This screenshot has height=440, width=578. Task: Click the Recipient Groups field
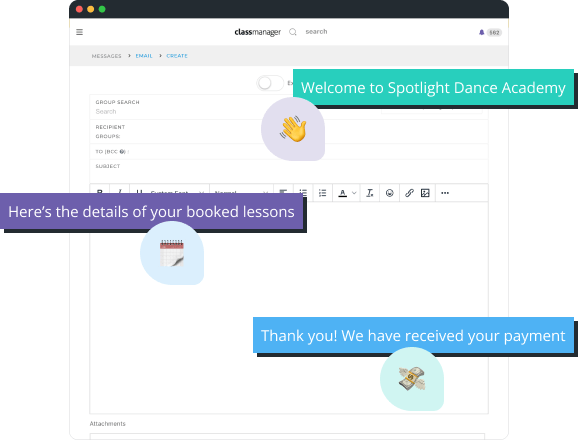(289, 132)
